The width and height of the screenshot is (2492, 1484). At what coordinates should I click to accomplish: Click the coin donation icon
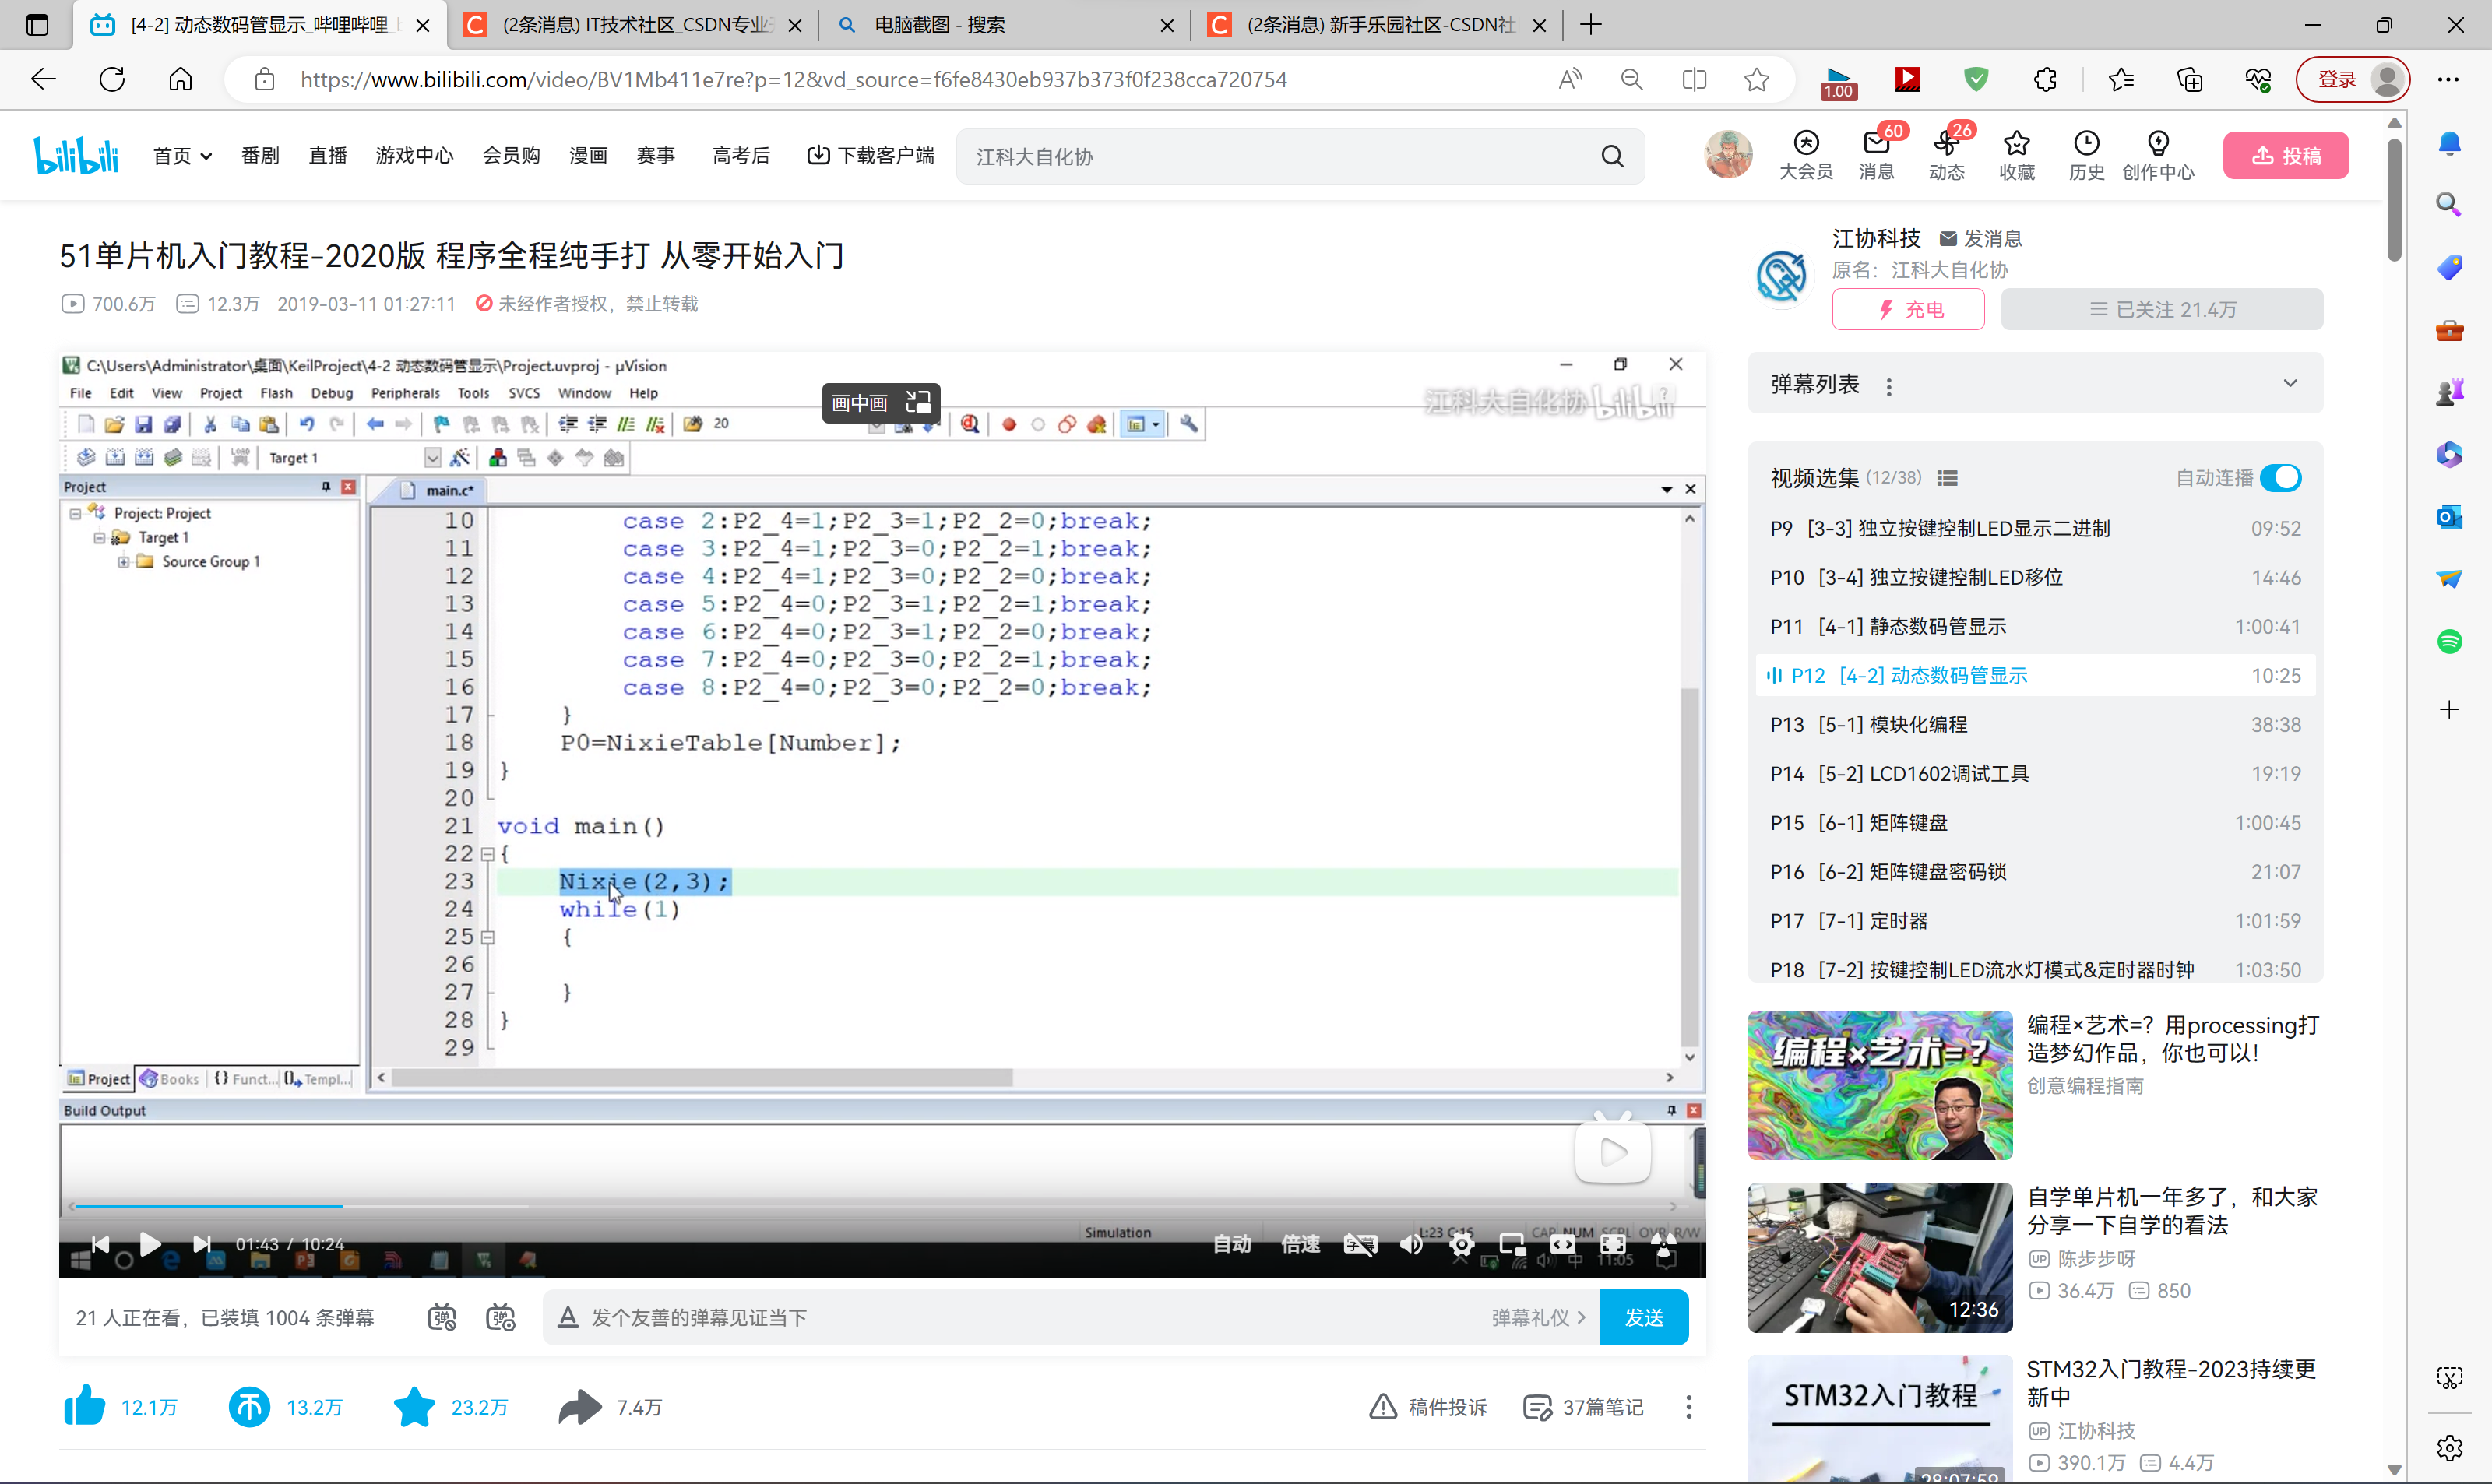[x=249, y=1406]
